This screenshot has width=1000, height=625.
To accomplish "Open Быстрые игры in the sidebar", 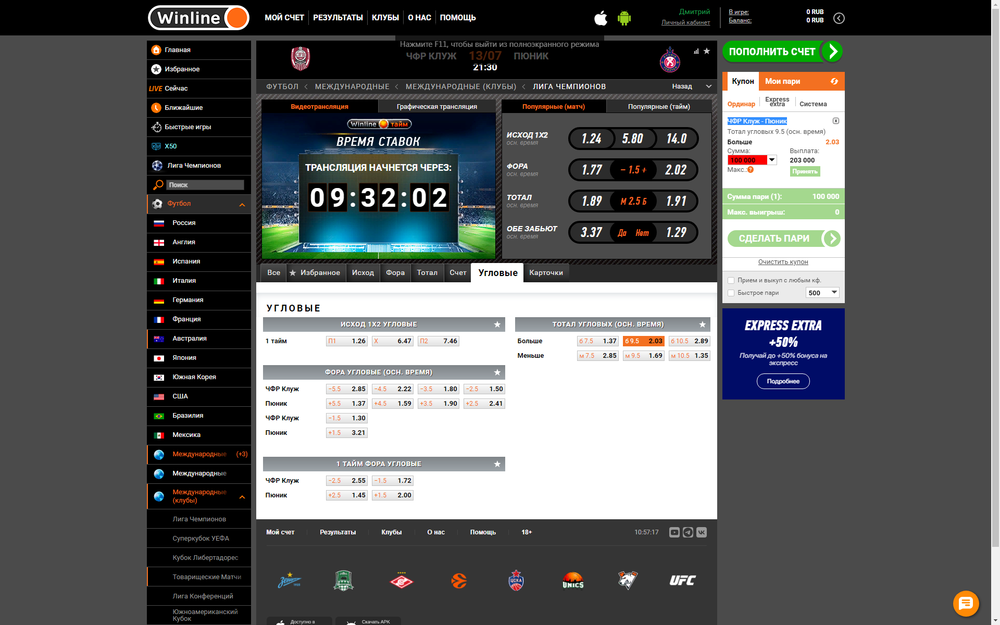I will [x=199, y=127].
